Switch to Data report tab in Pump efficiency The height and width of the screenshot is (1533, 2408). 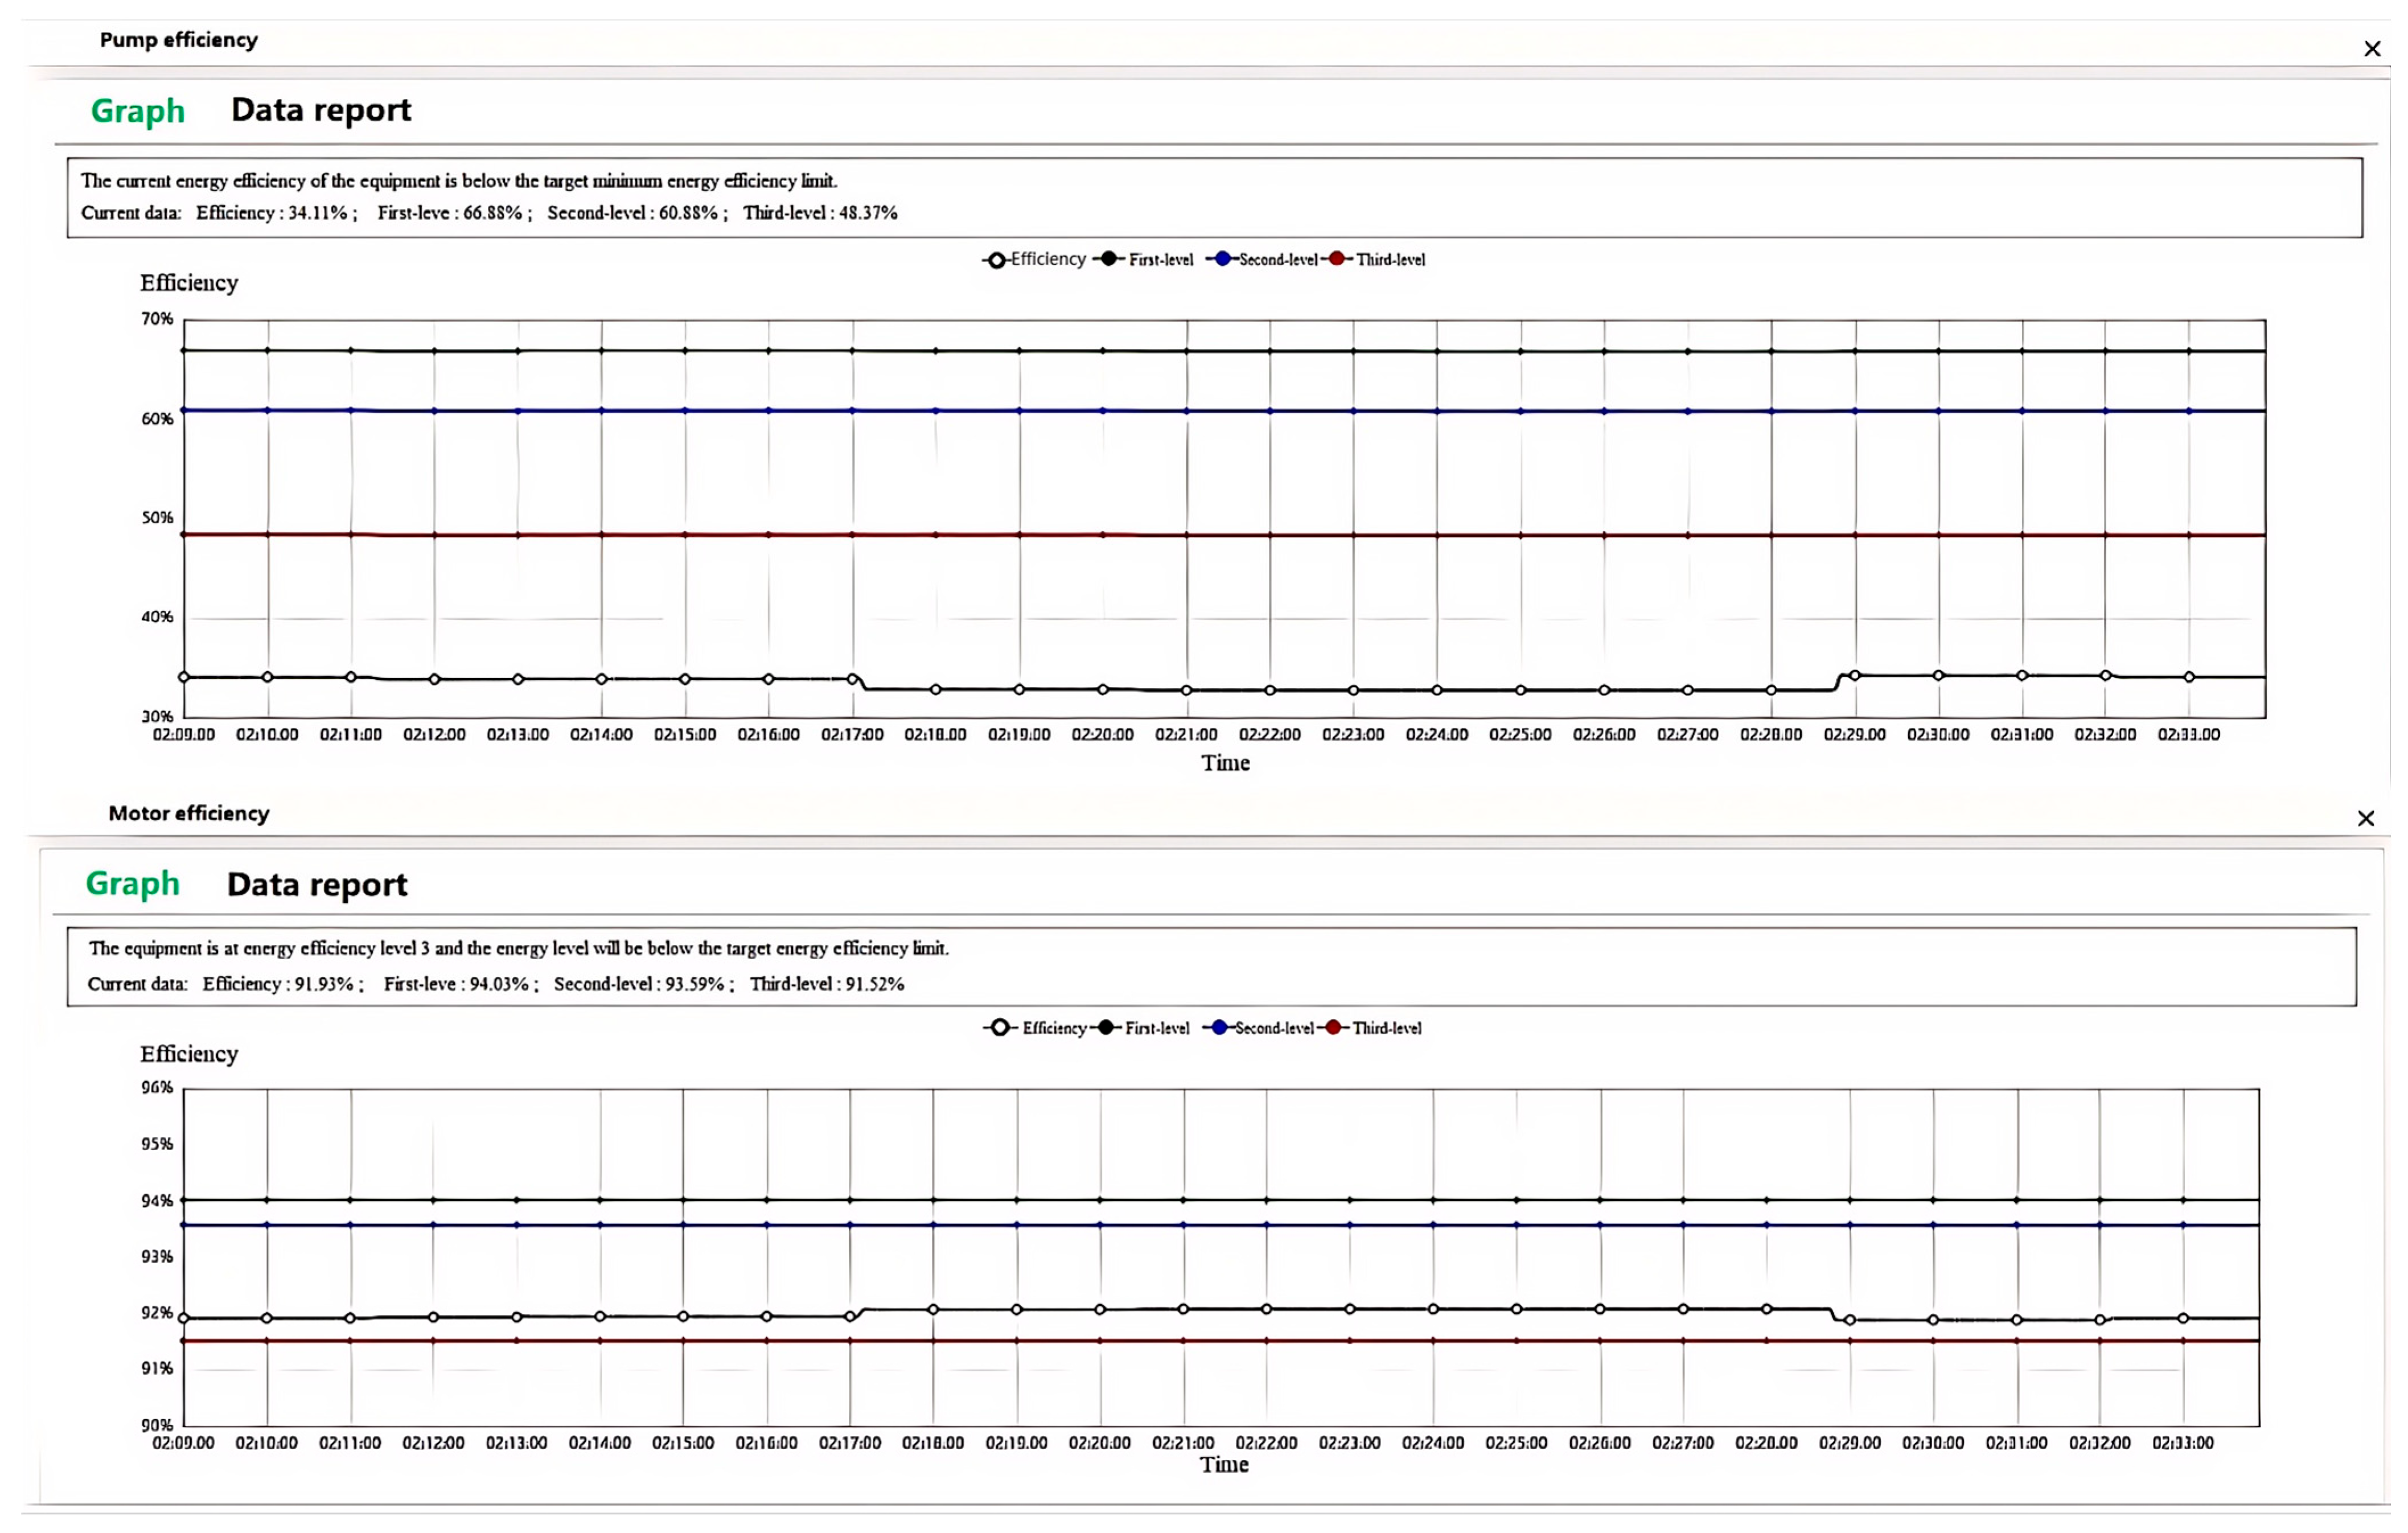(321, 109)
